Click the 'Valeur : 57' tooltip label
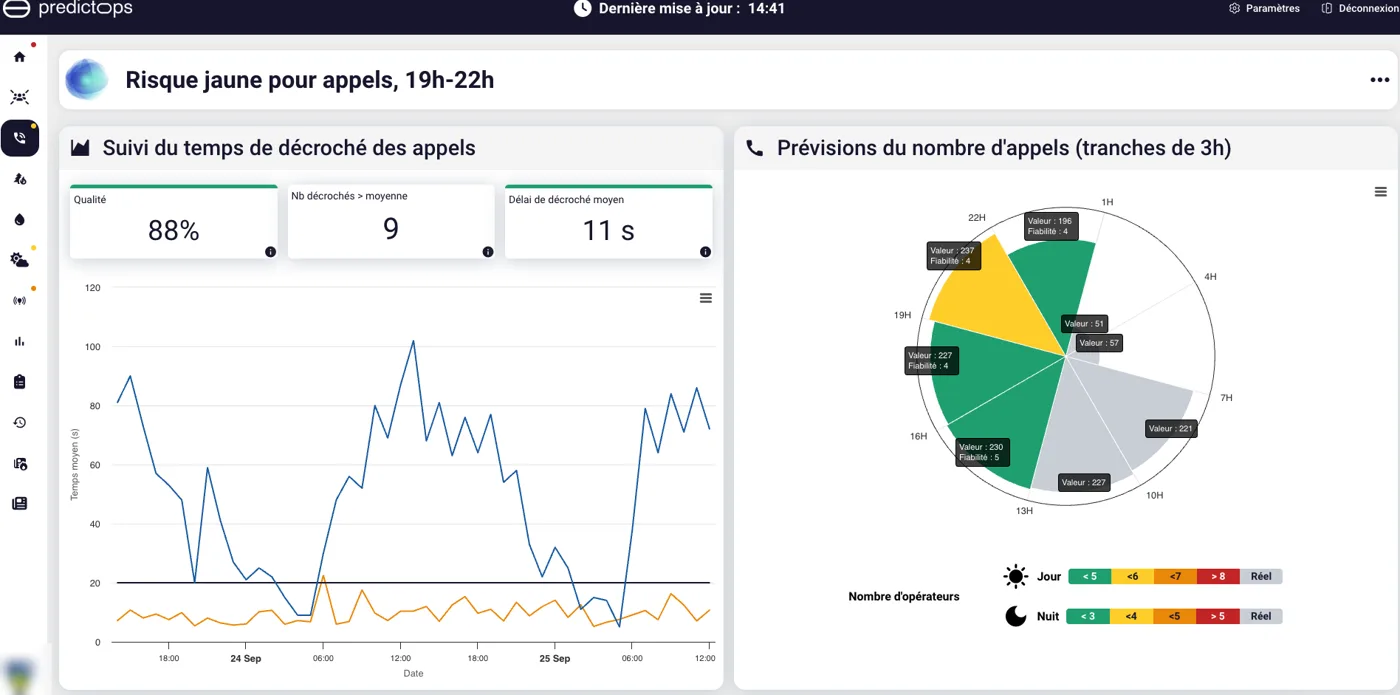 tap(1099, 343)
